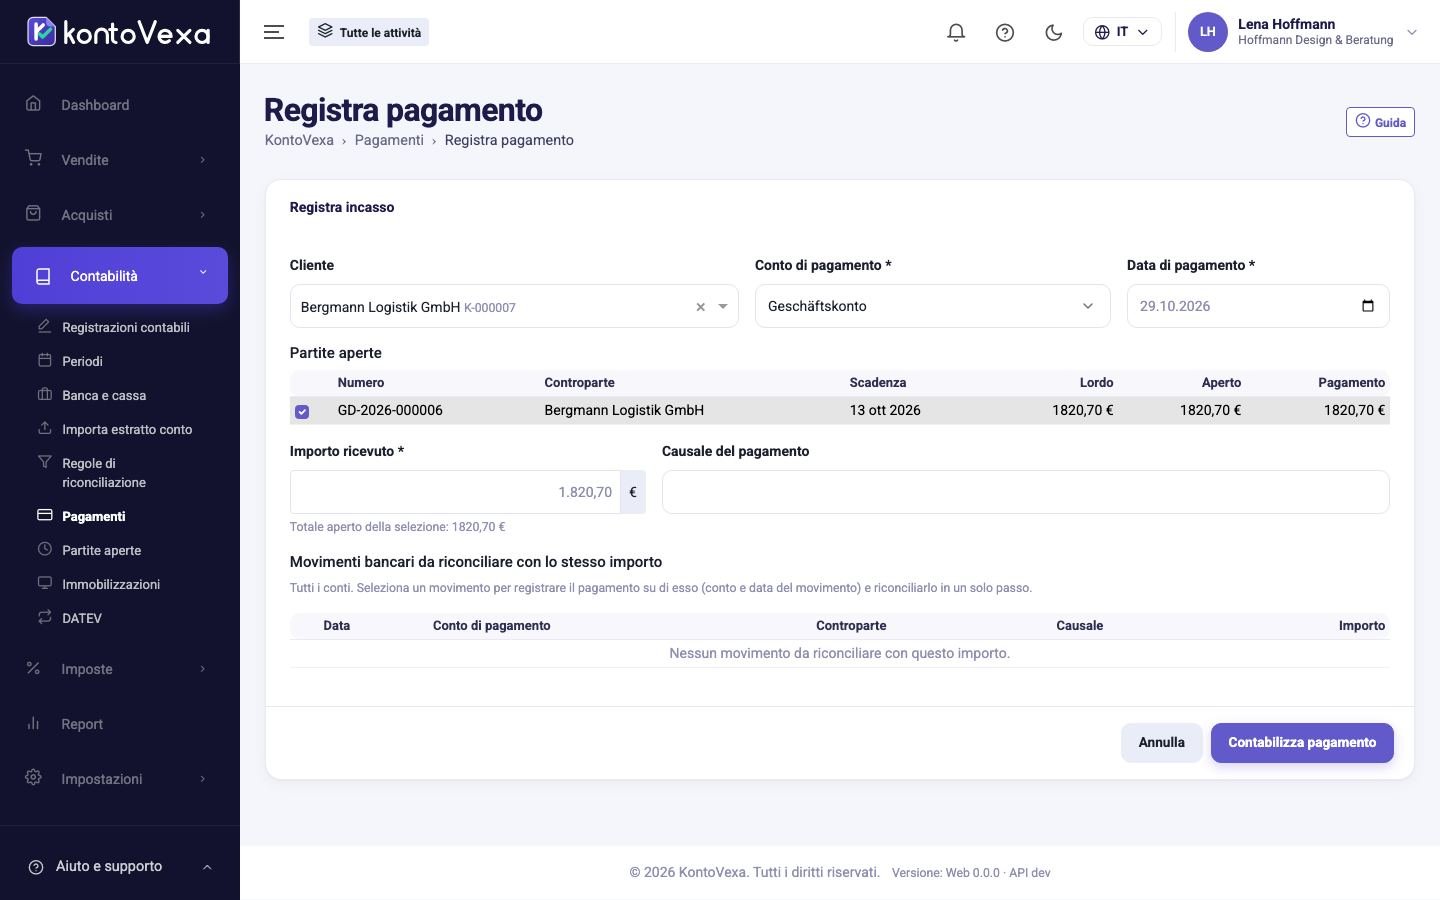This screenshot has width=1440, height=900.
Task: Expand the Aiuto e supporto section
Action: pos(120,866)
